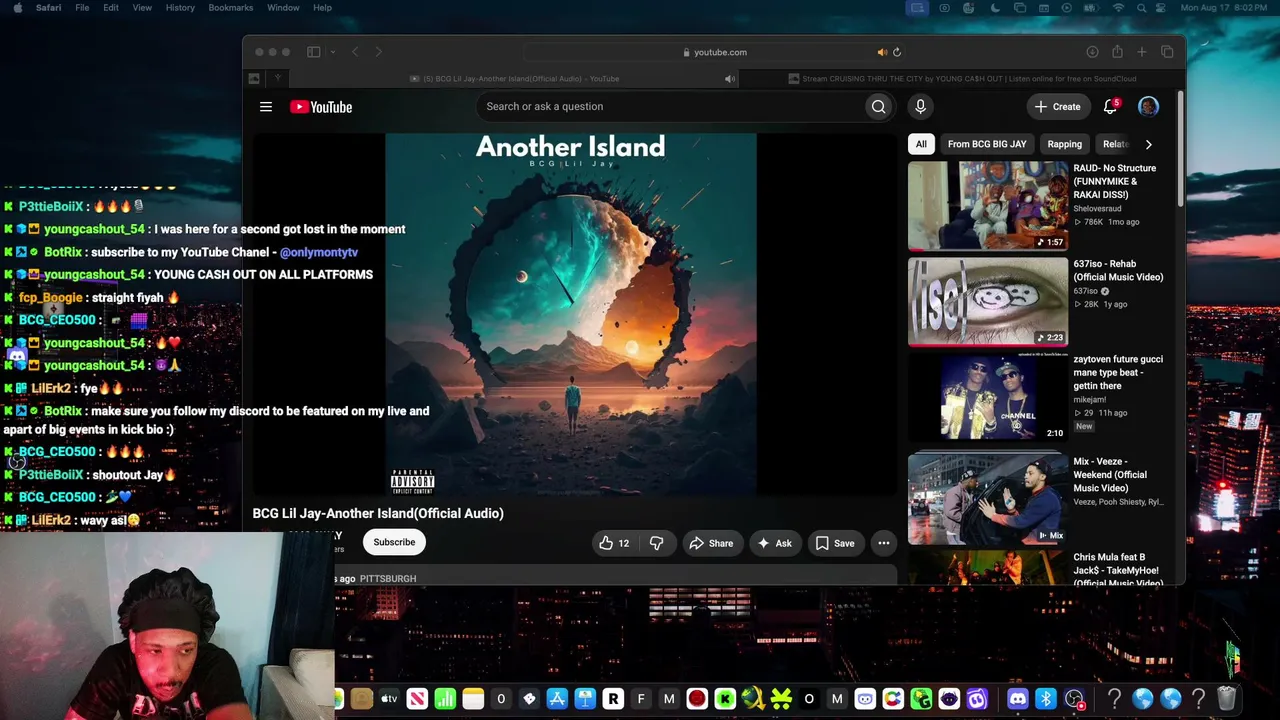Open the Veeze Weekend mix thumbnail
1280x720 pixels.
coord(988,498)
